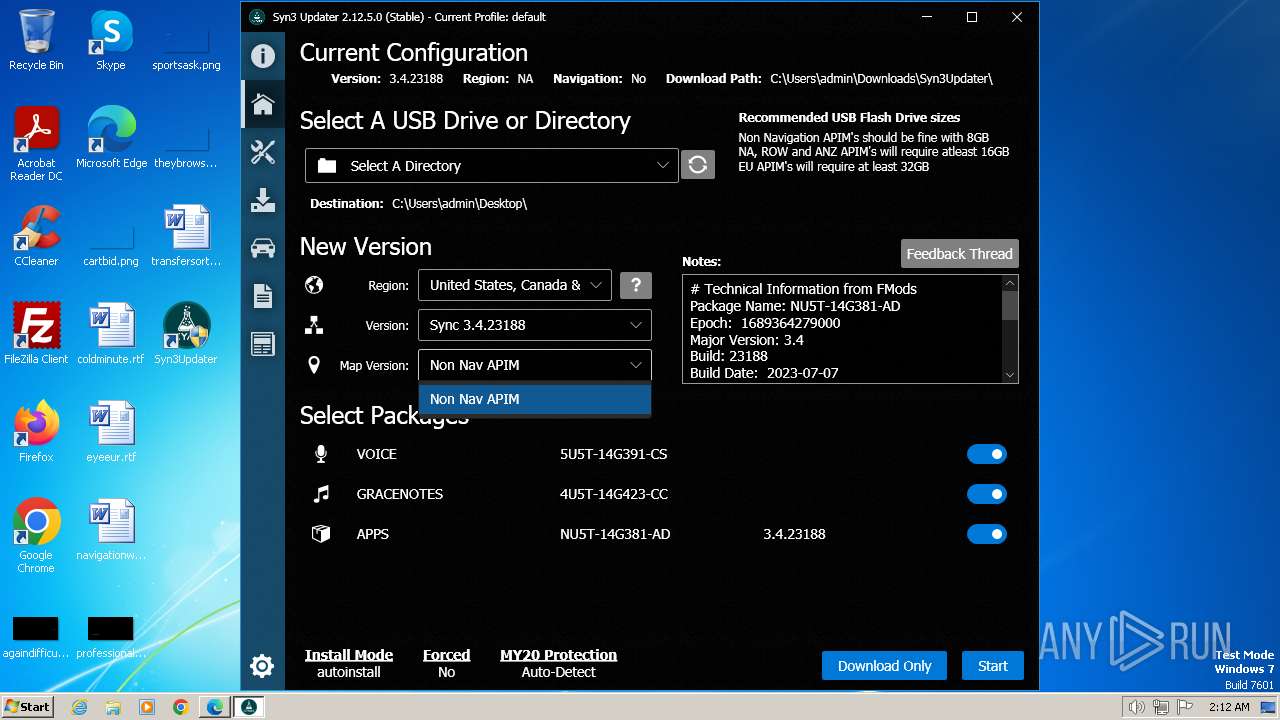Click the Notes scrollbar down arrow
1280x720 pixels.
click(1010, 375)
